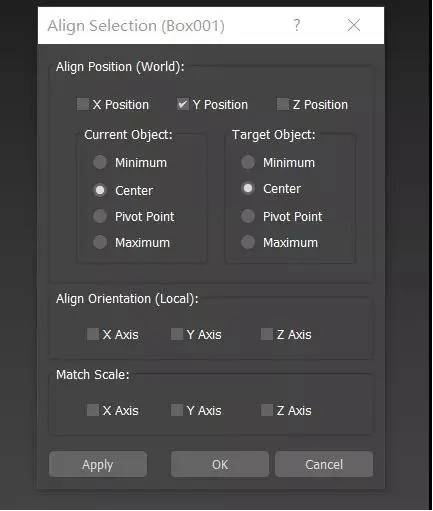Viewport: 433px width, 511px height.
Task: Close the Align Selection dialog window
Action: [354, 25]
